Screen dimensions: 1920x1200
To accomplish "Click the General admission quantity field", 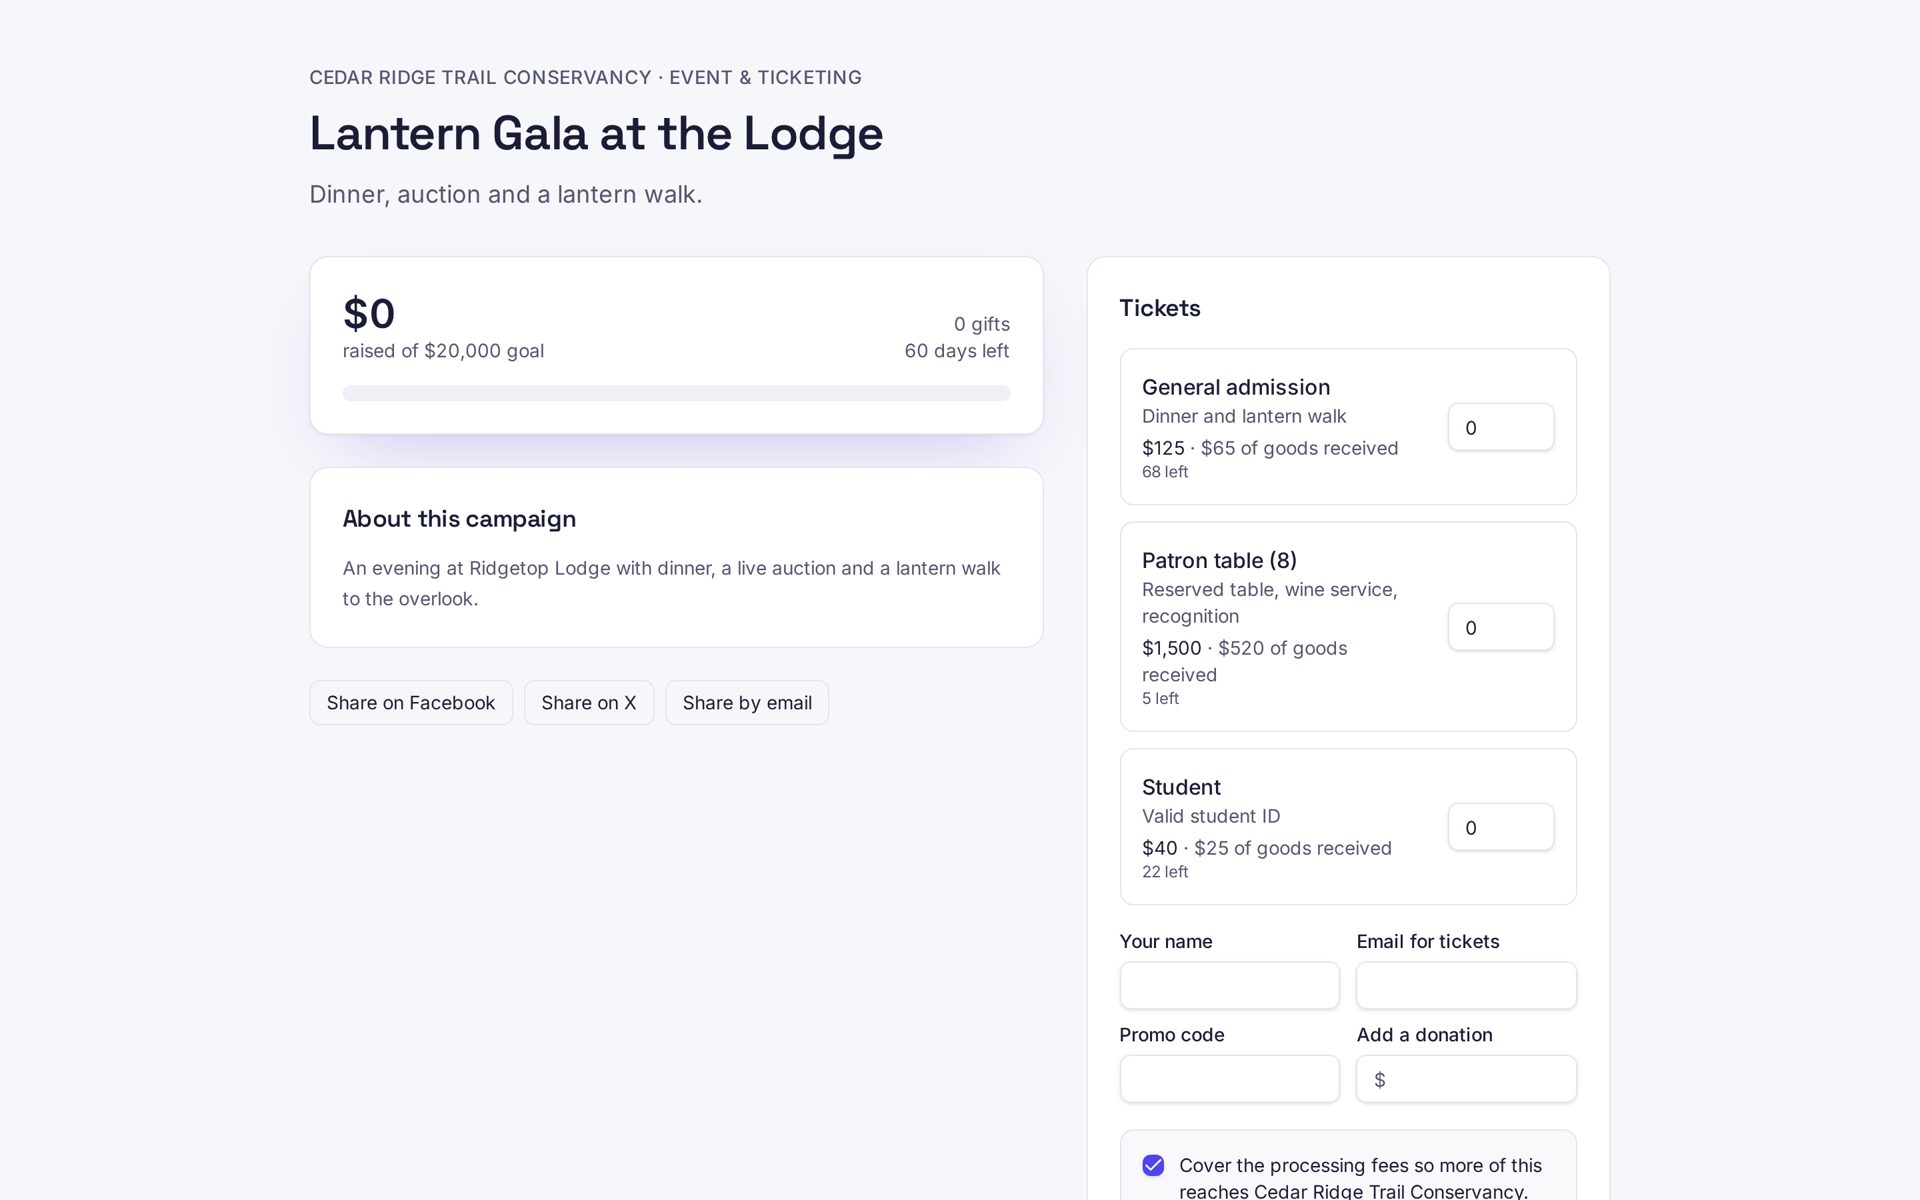I will [x=1501, y=427].
